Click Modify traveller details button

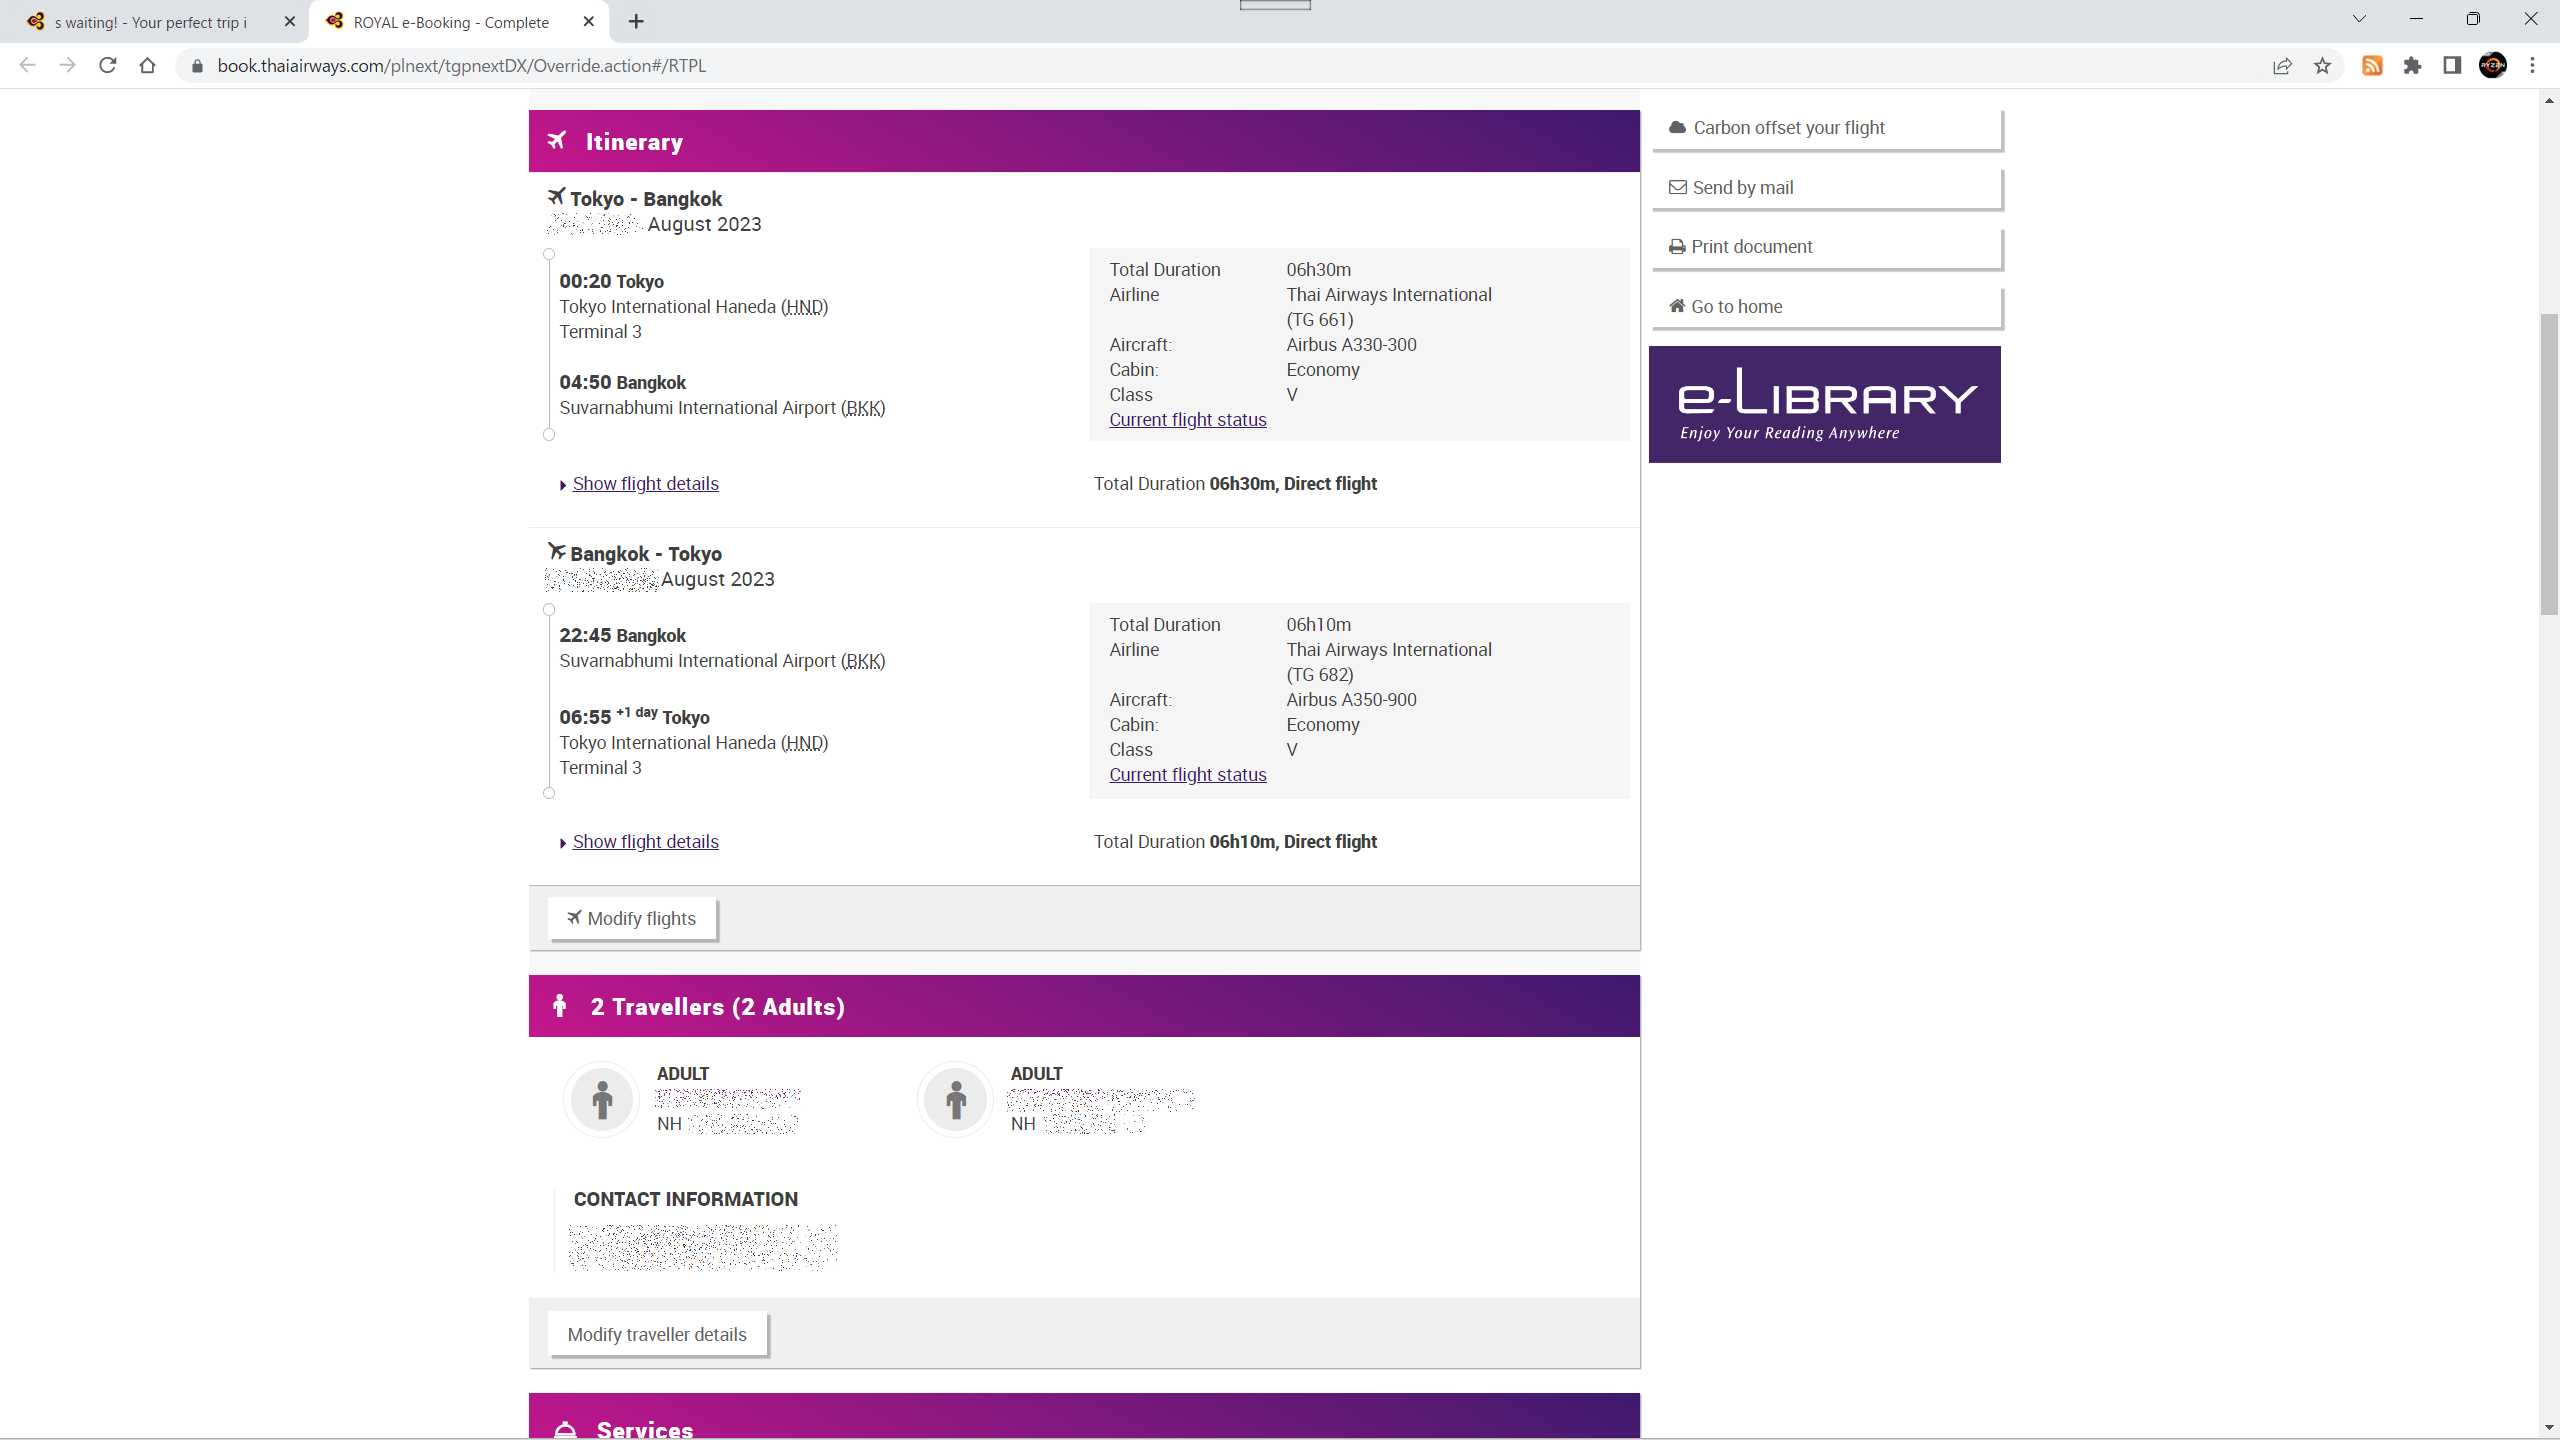click(x=657, y=1335)
